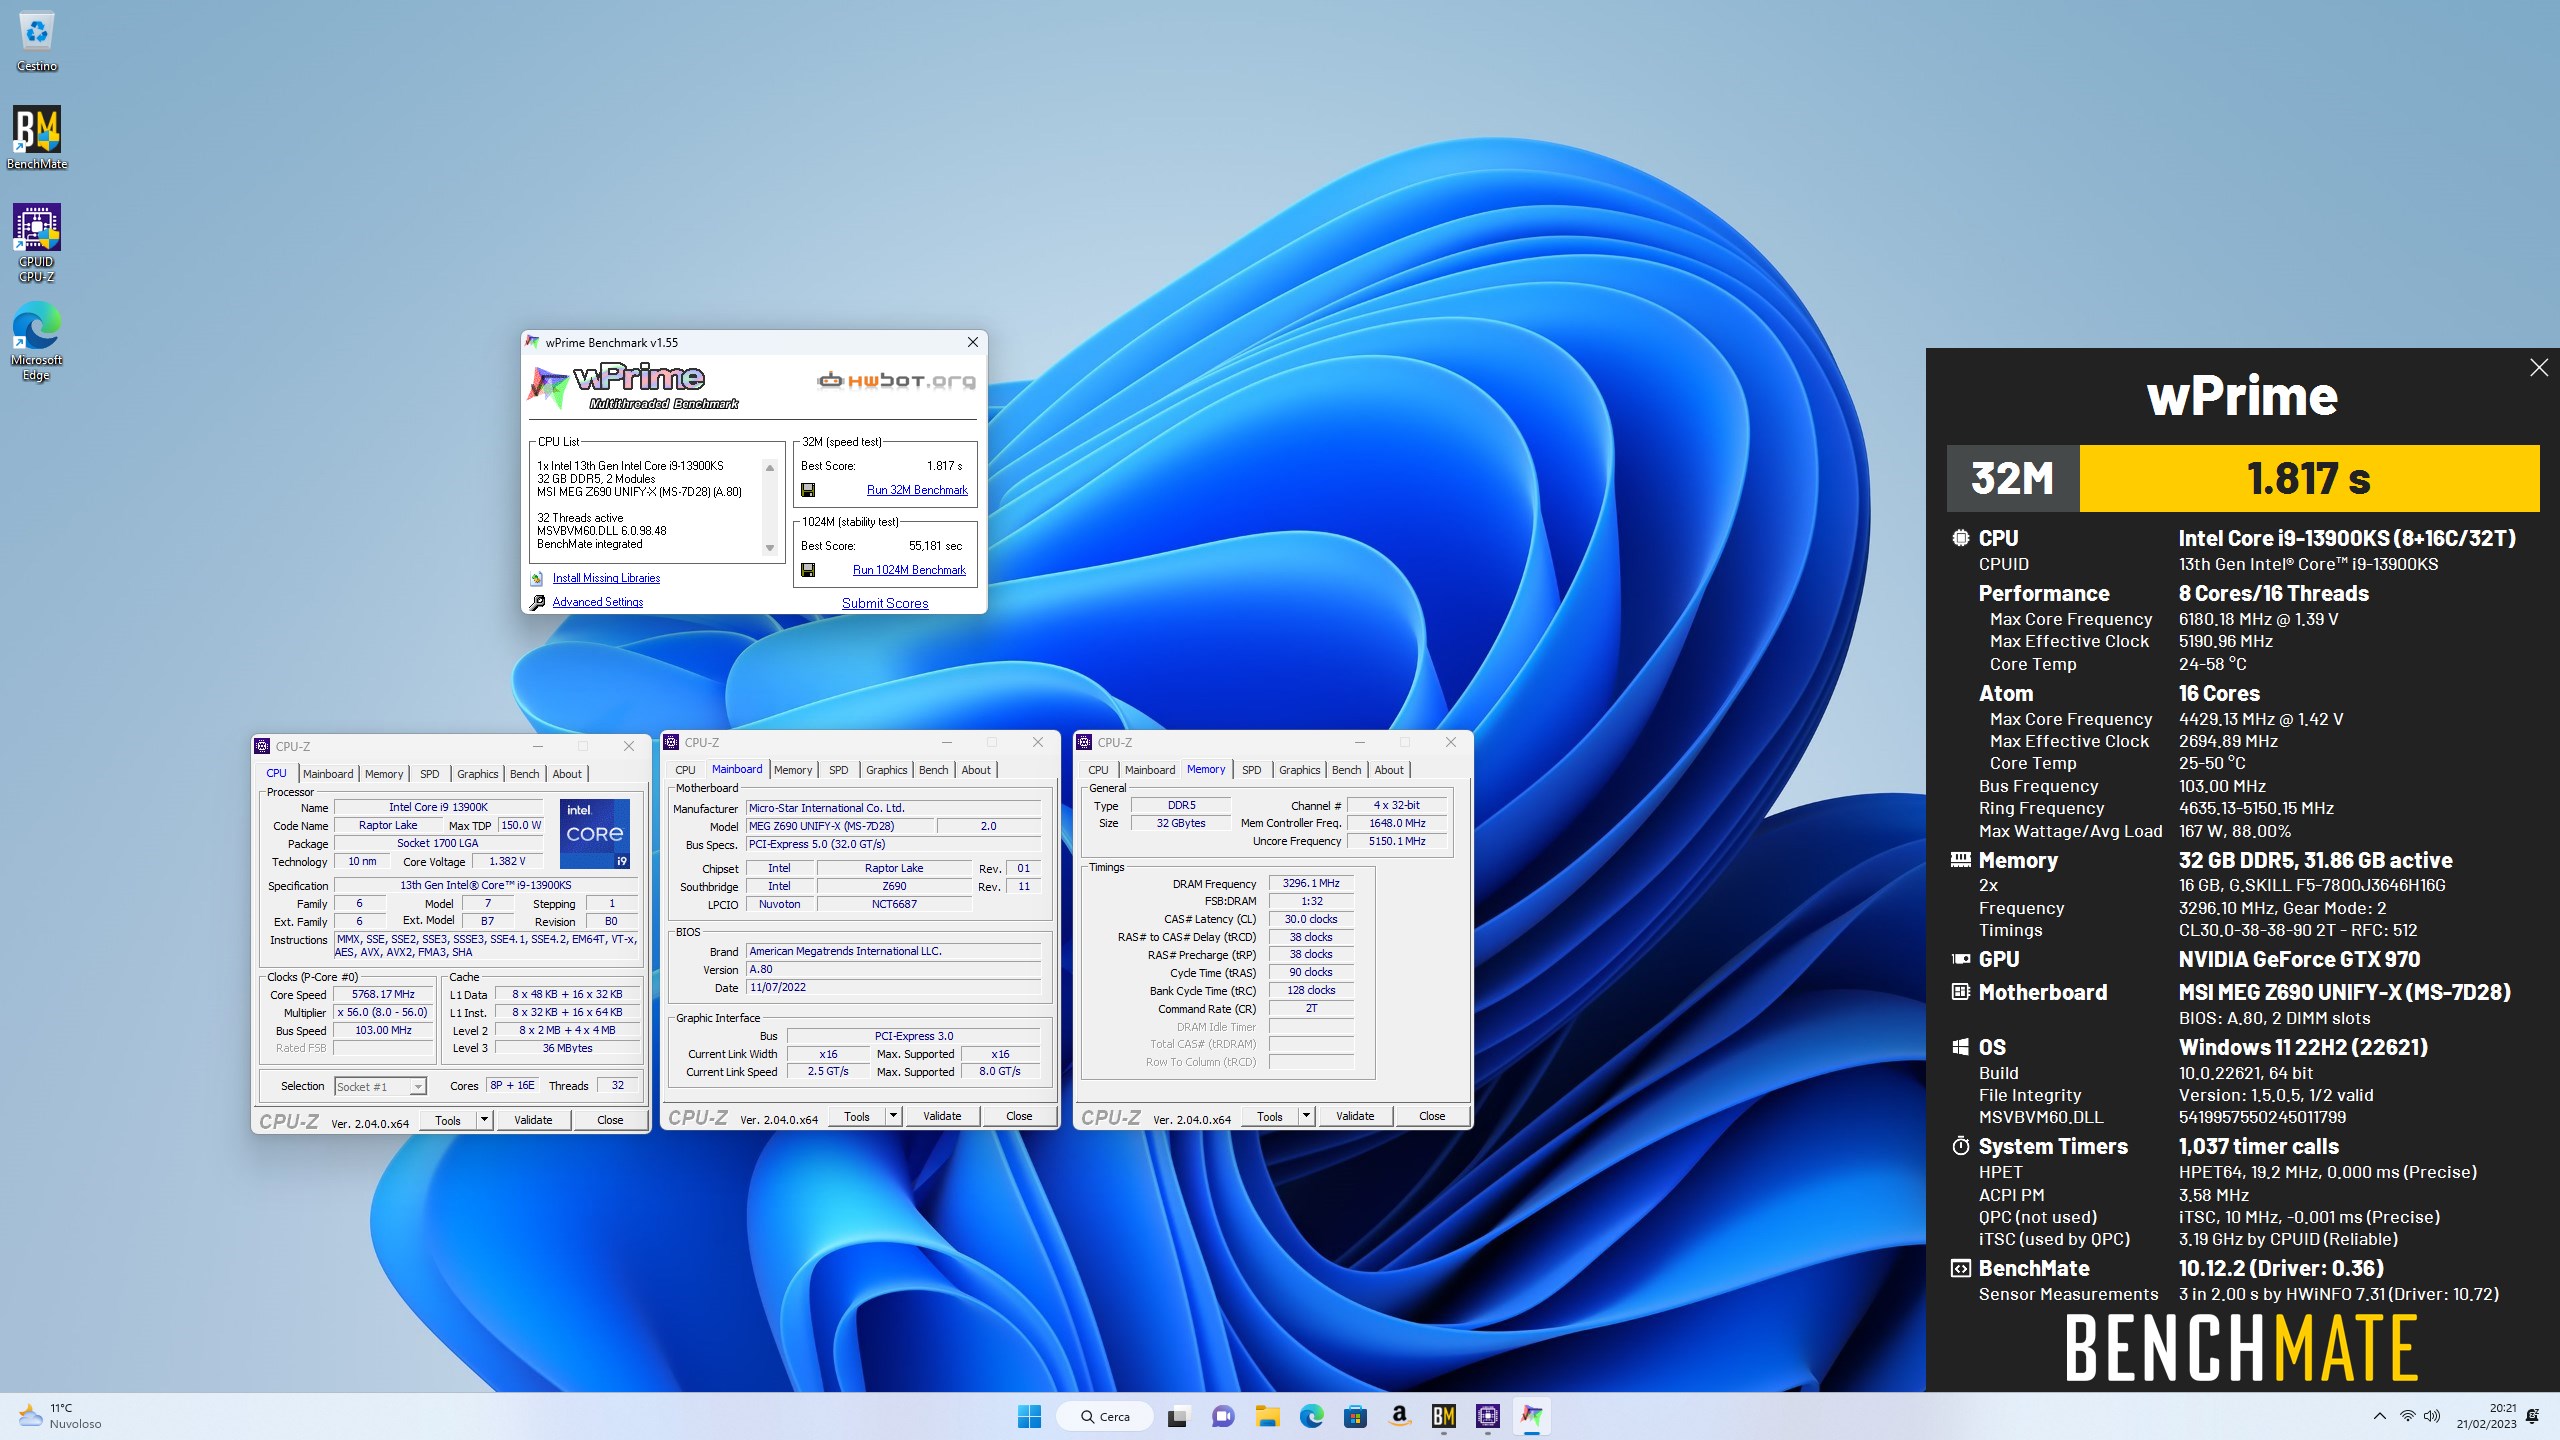Open the notification bell icon
Screen dimensions: 2560x1440
click(x=2533, y=1416)
